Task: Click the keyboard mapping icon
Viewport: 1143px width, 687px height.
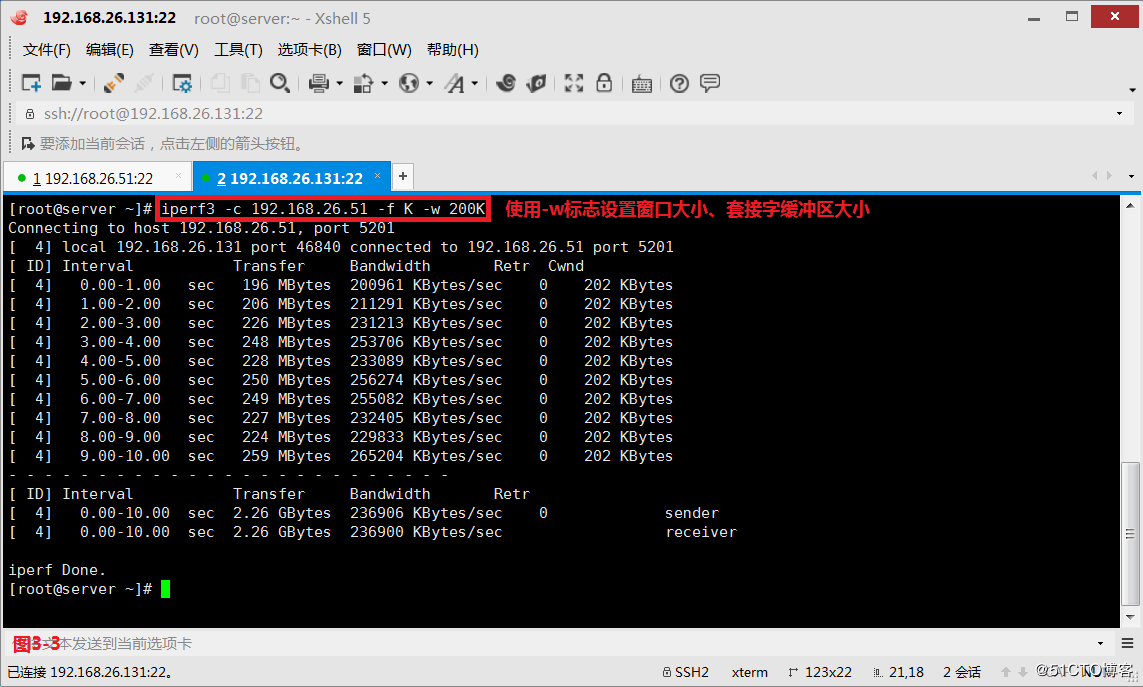Action: pos(641,84)
